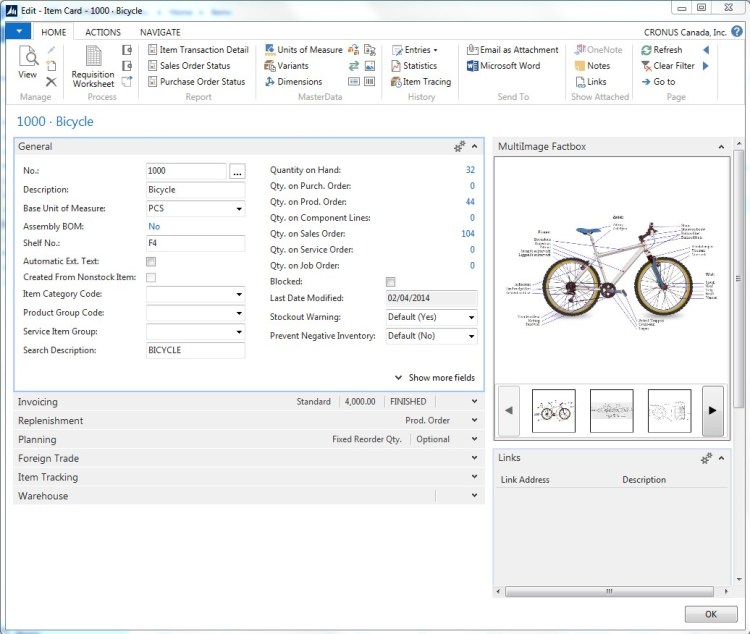Click Qty. on Prod. Order value 44

coord(470,202)
